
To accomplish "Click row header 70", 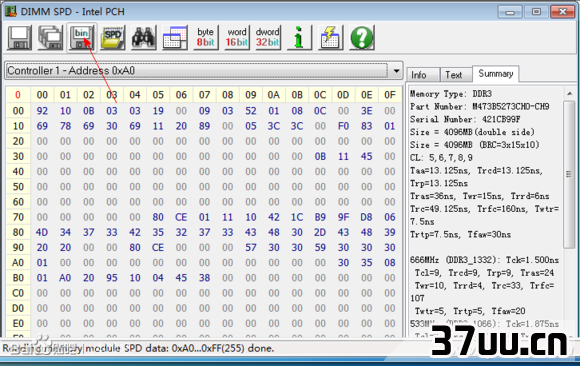I will point(18,217).
